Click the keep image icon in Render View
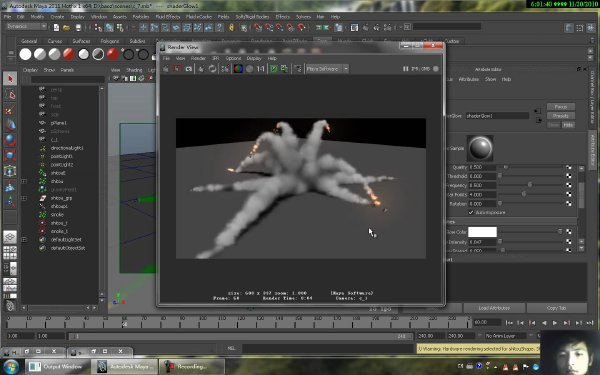Image resolution: width=600 pixels, height=375 pixels. click(x=274, y=69)
